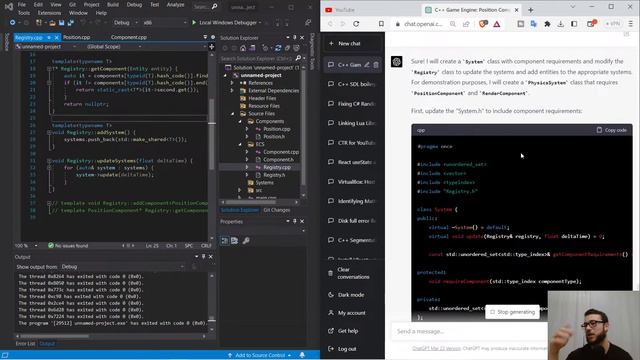
Task: Click the notifications bell in status bar
Action: click(x=302, y=355)
